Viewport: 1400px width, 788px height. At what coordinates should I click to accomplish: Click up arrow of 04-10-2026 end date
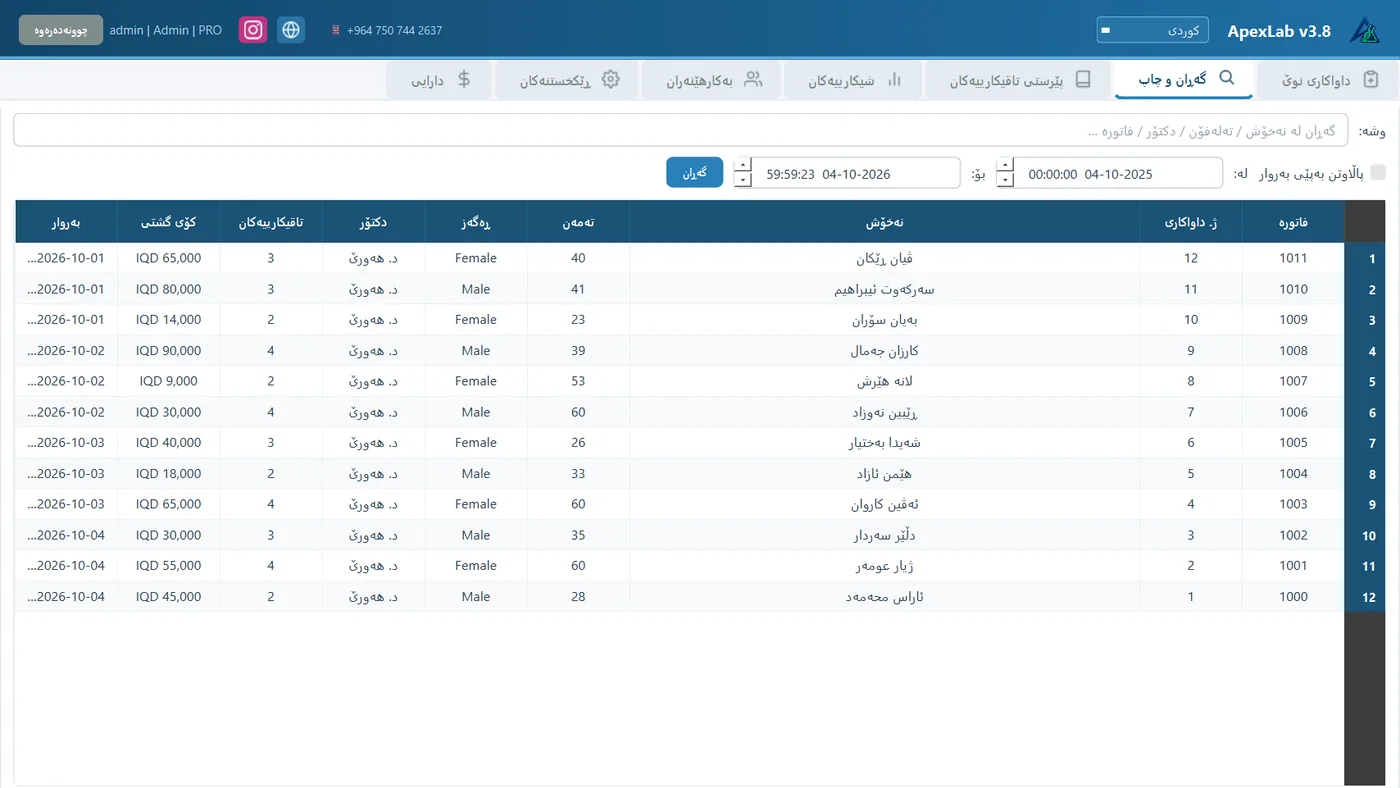click(x=743, y=166)
